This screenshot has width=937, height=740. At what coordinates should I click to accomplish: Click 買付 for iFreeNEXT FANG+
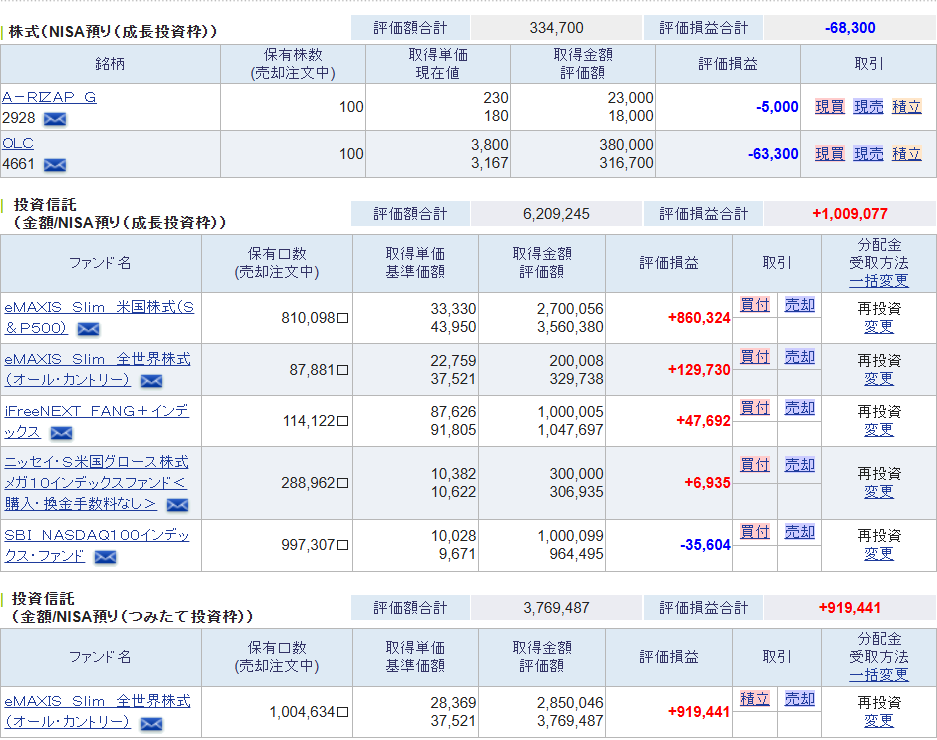[x=755, y=408]
